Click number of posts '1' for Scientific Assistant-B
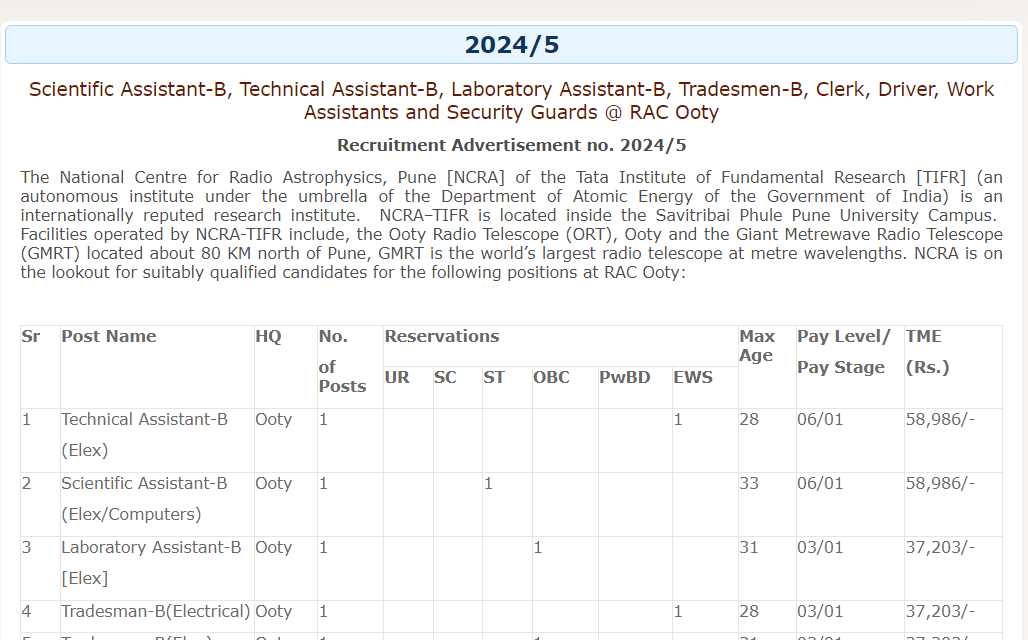This screenshot has width=1028, height=640. point(323,483)
